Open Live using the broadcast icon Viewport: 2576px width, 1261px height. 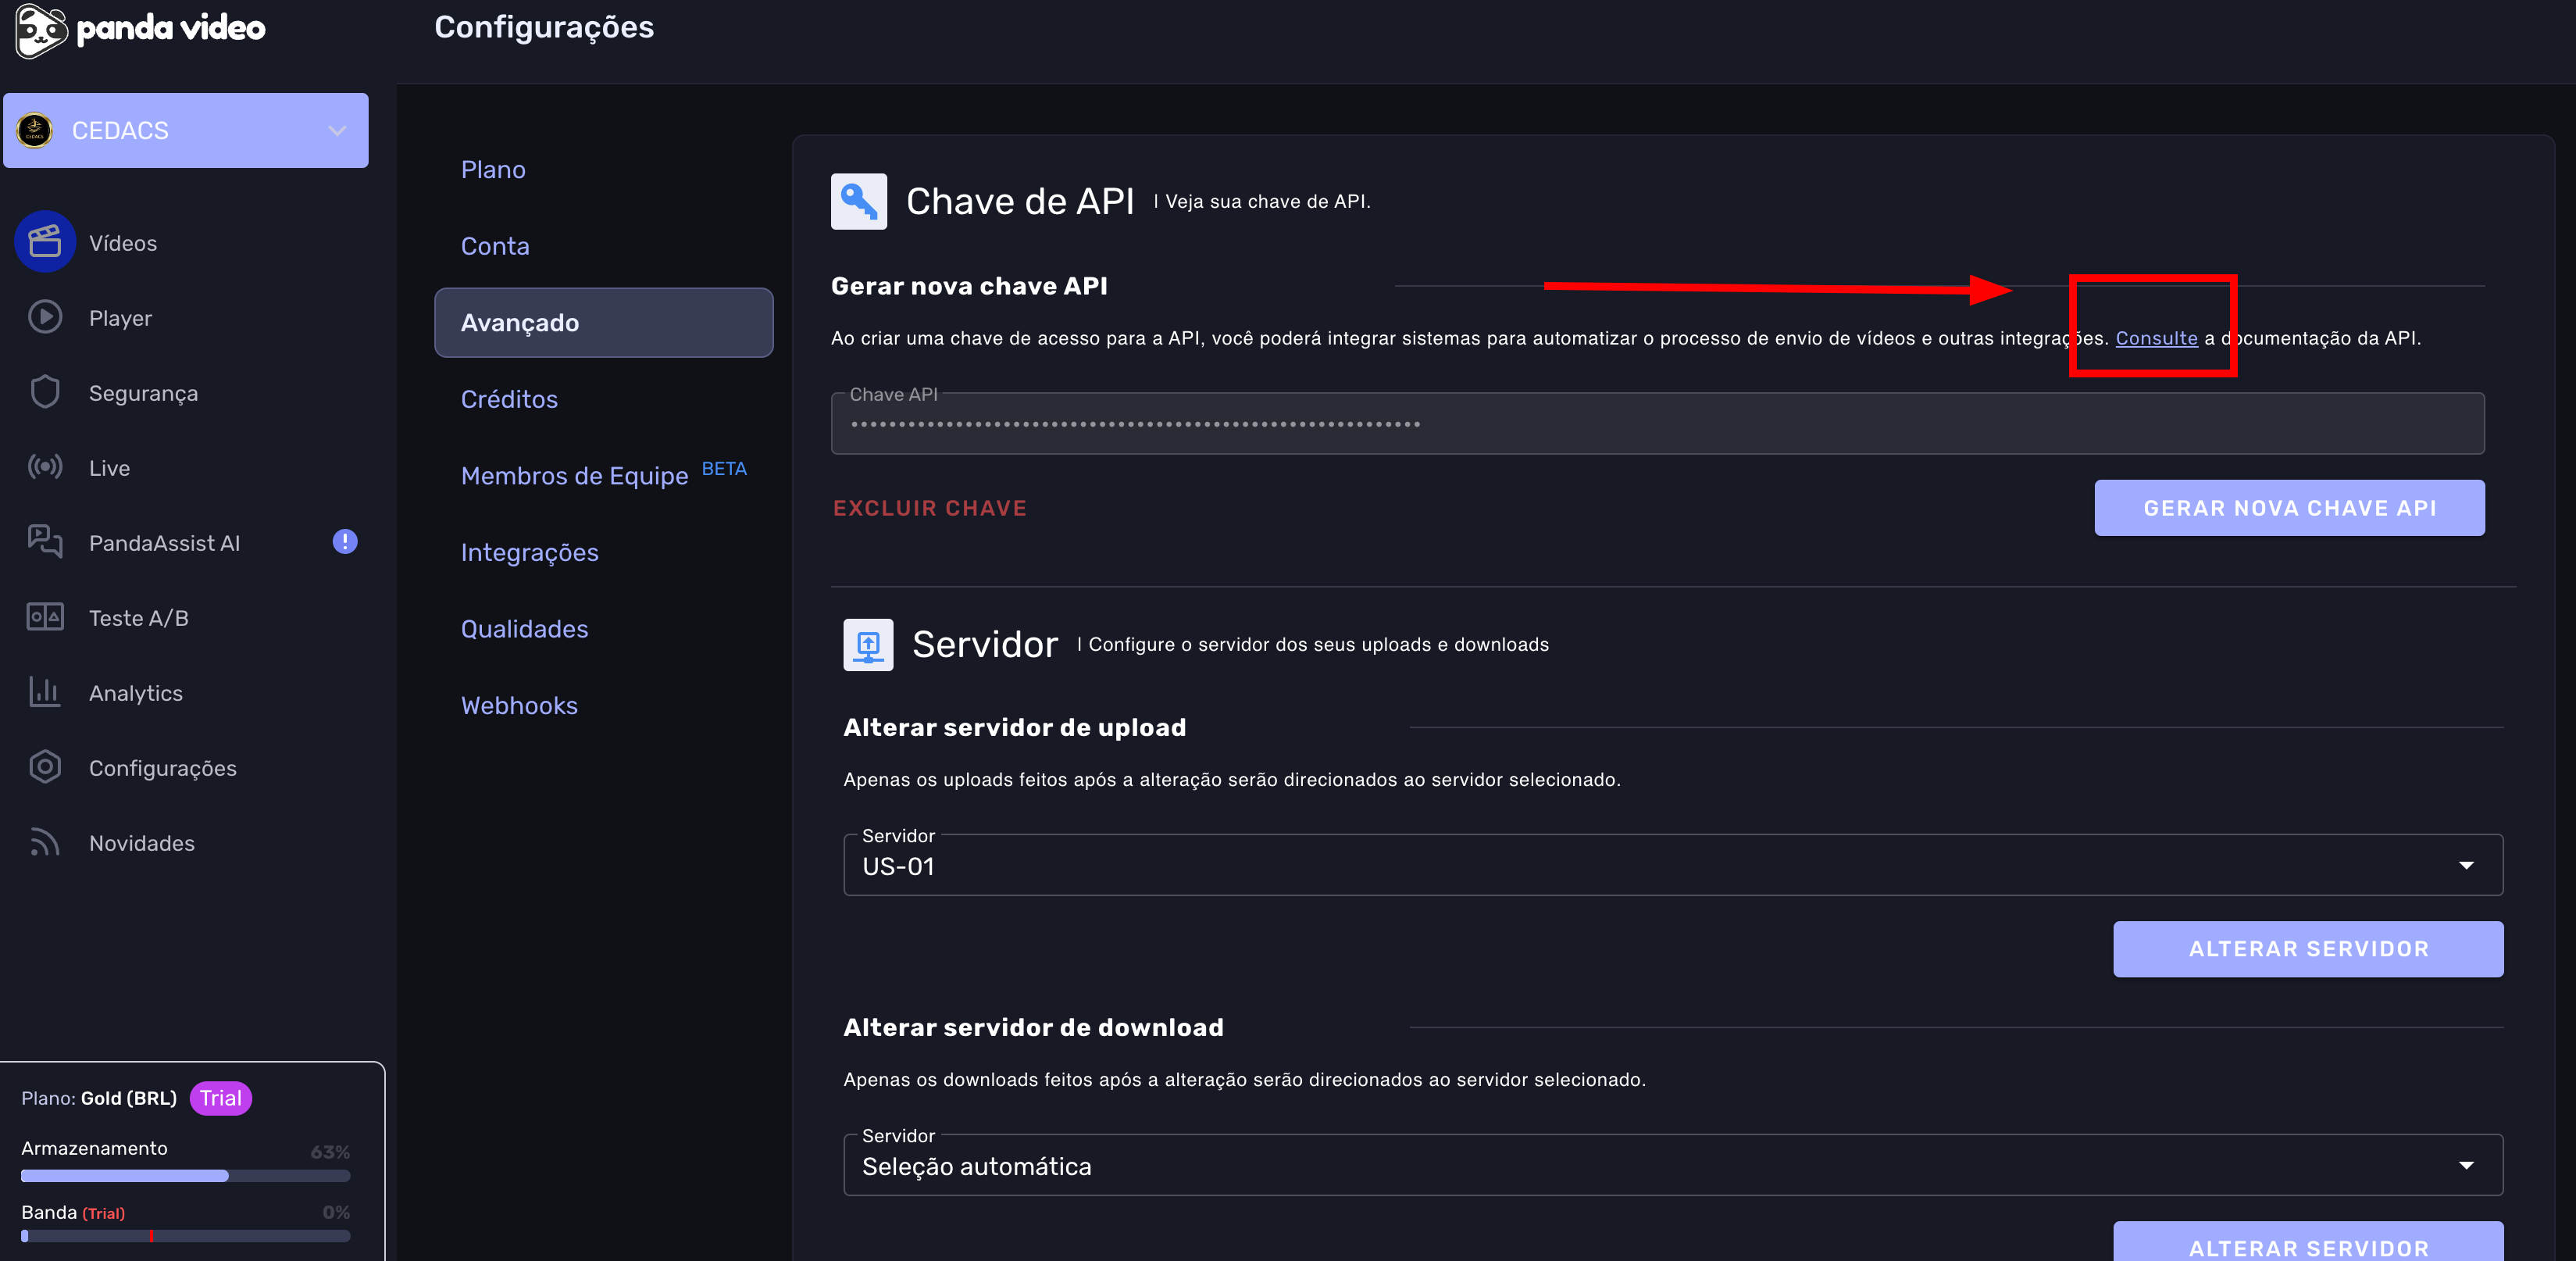pyautogui.click(x=45, y=467)
